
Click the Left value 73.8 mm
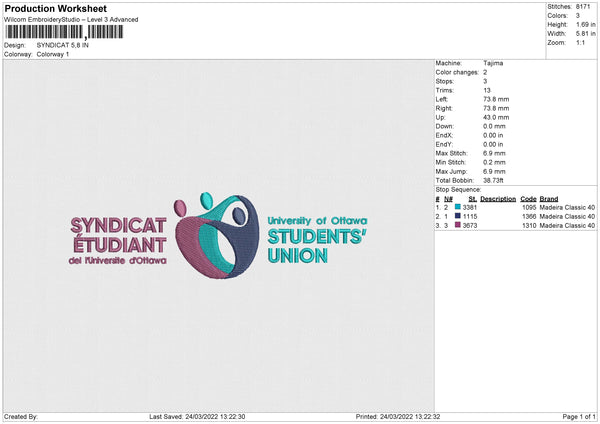496,99
